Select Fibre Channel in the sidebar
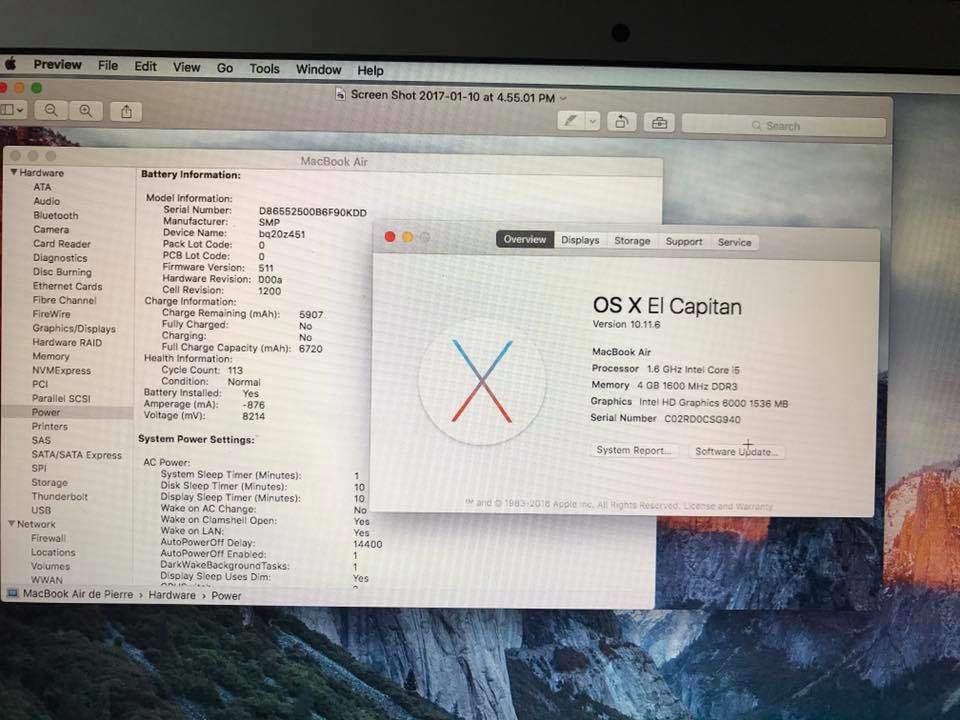 pos(64,300)
